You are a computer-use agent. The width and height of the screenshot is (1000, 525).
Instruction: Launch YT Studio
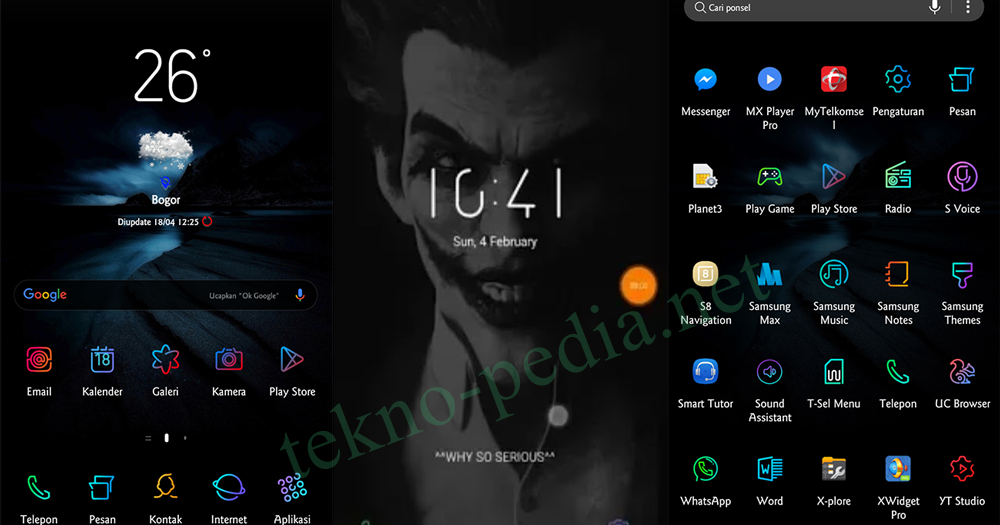[x=962, y=470]
